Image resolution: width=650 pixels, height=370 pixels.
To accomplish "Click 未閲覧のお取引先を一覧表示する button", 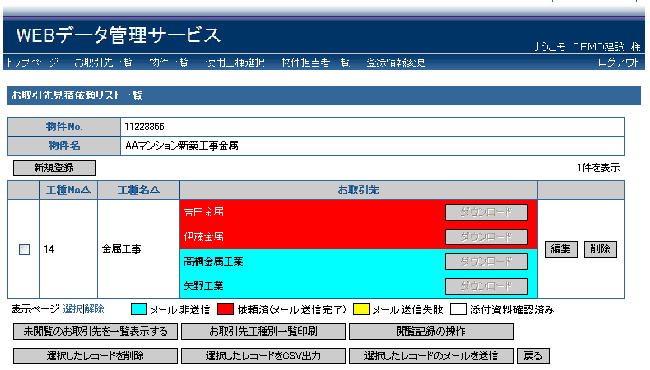I will 95,331.
